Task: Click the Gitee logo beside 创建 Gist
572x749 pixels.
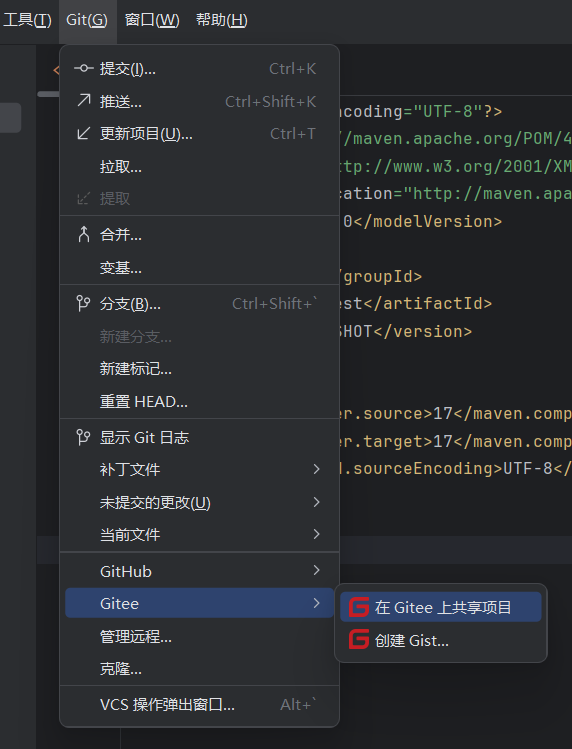Action: (359, 640)
